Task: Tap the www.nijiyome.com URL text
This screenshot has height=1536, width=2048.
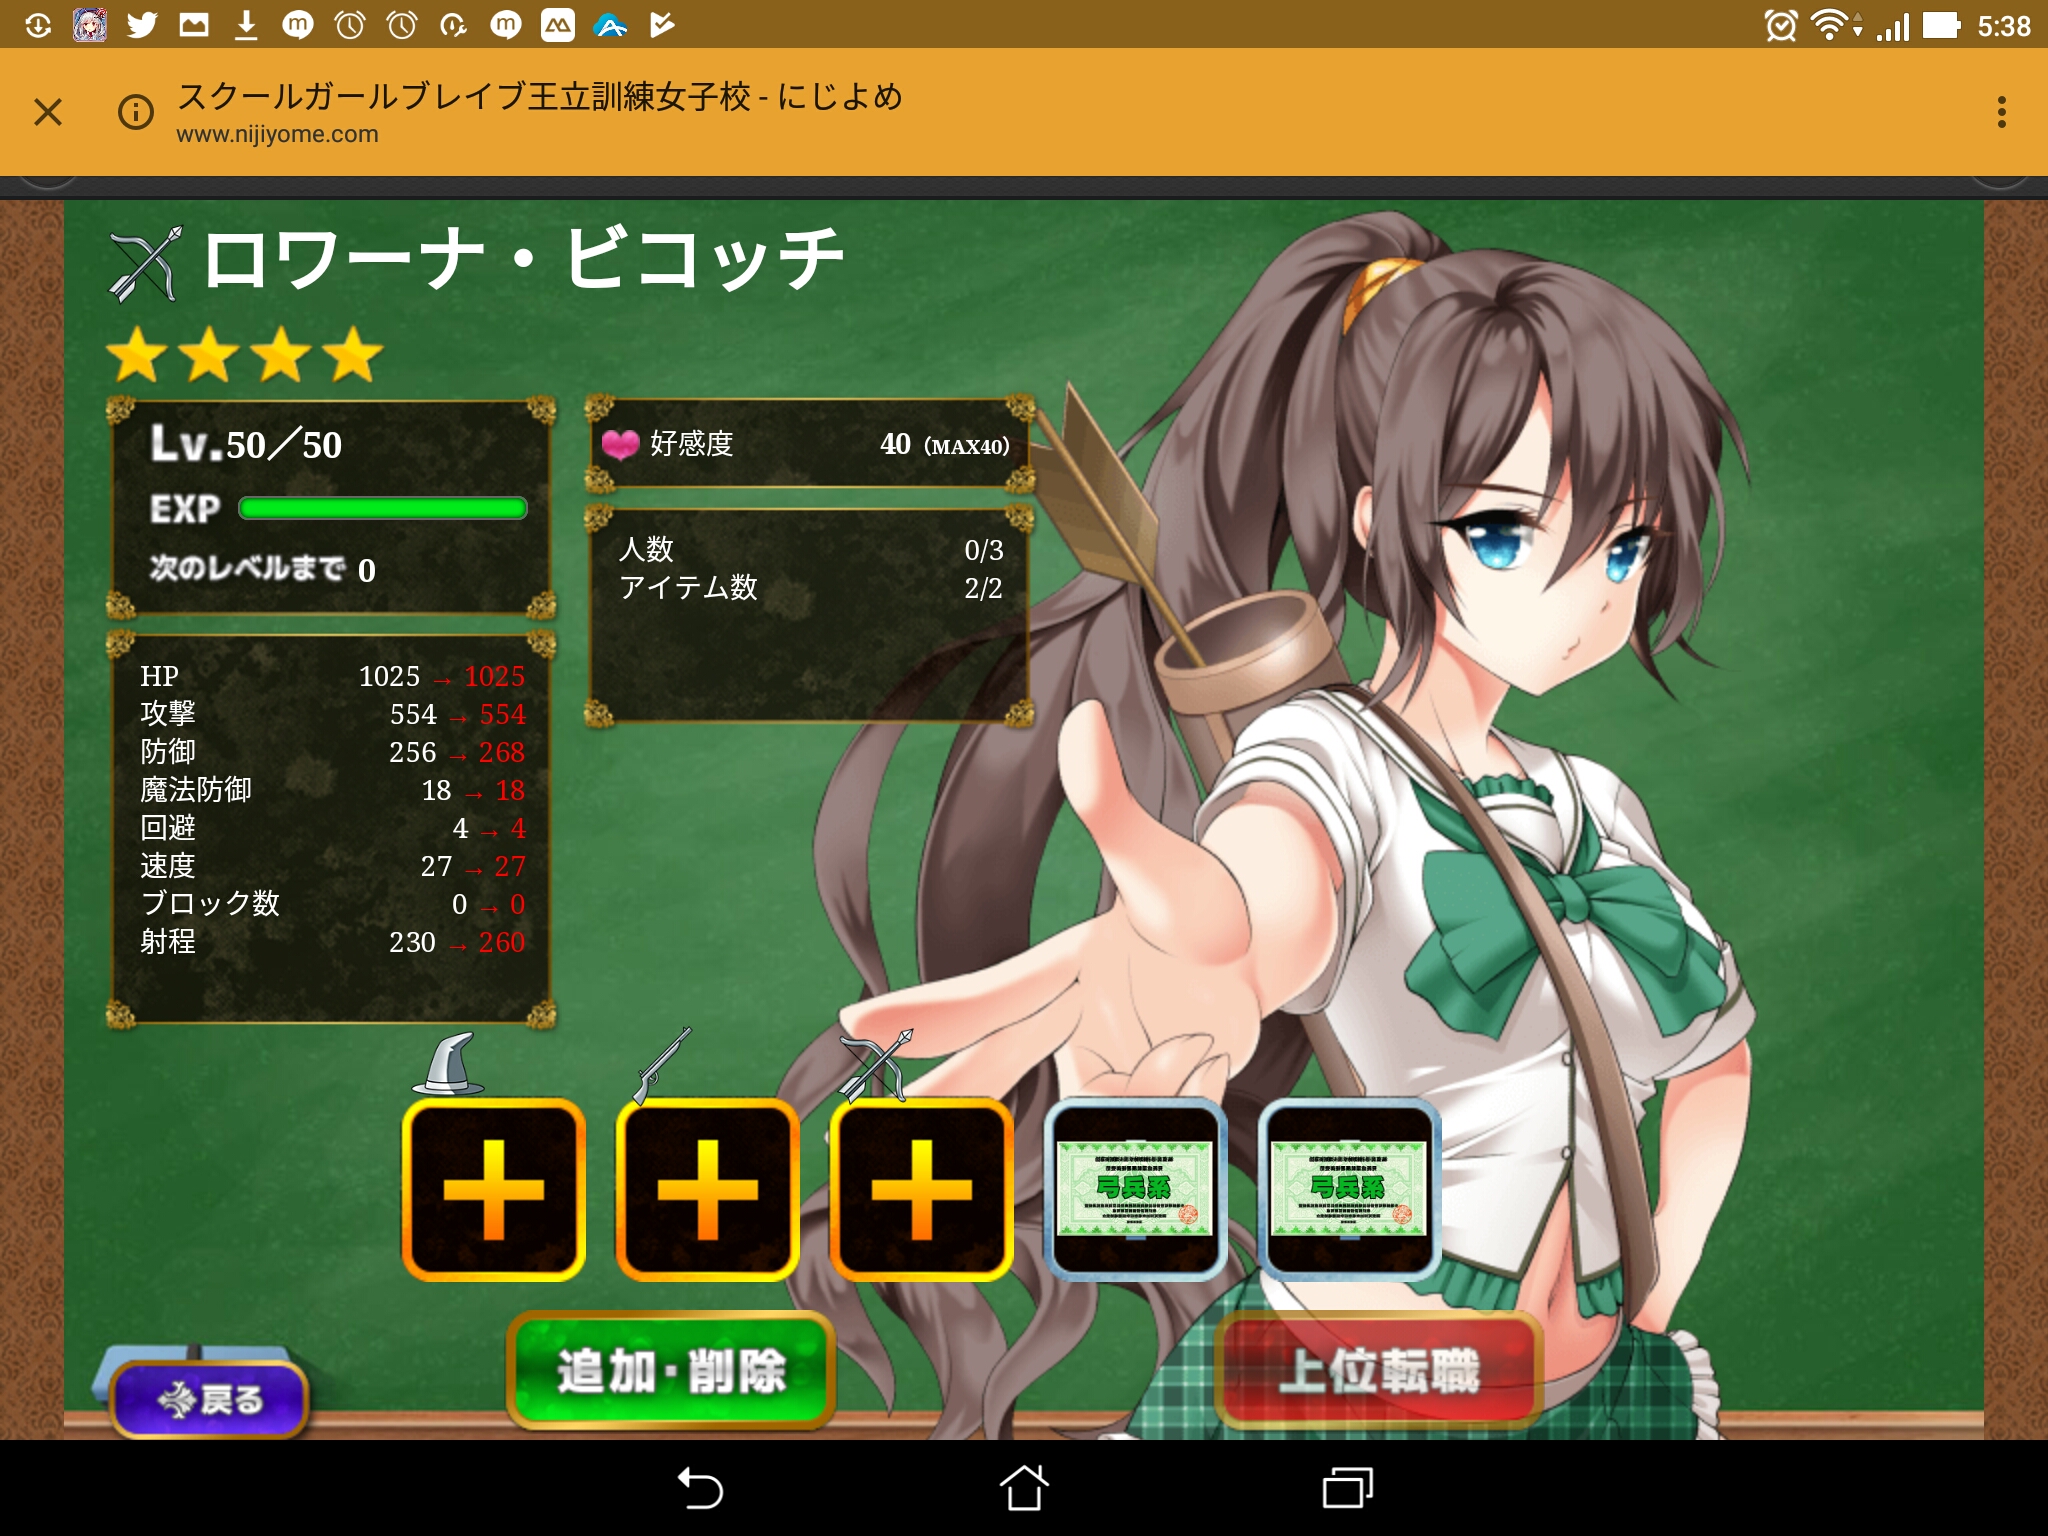Action: 277,134
